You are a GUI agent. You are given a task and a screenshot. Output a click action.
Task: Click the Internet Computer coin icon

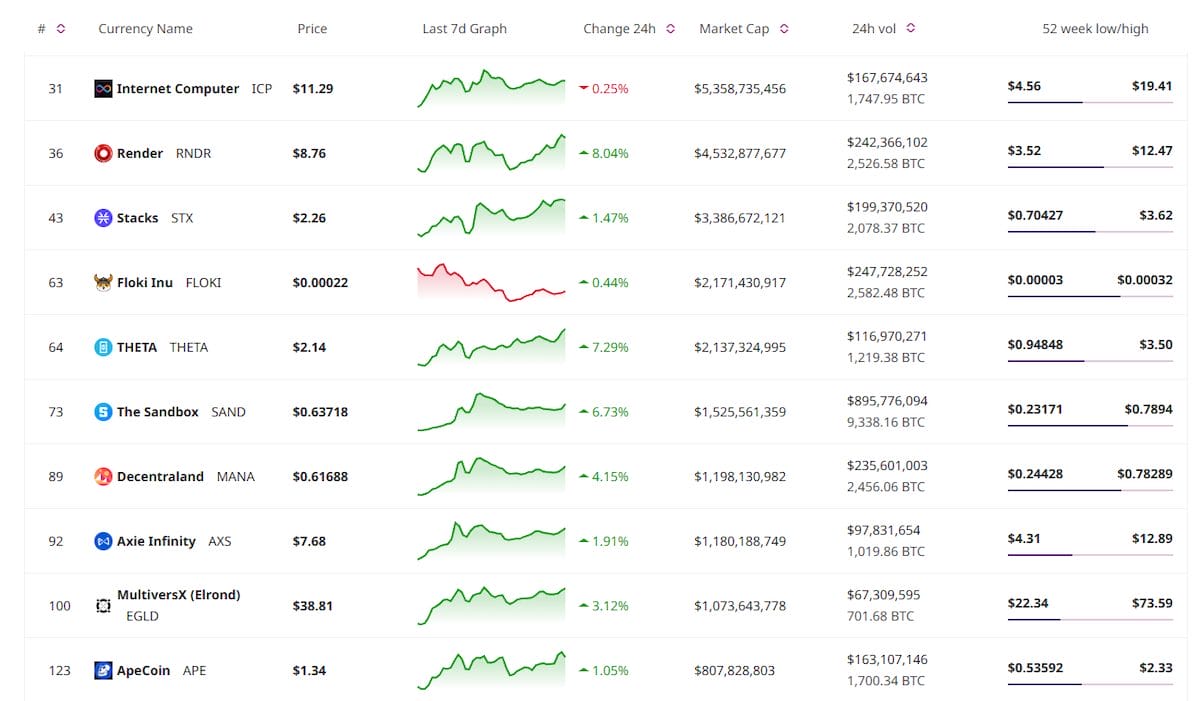103,89
